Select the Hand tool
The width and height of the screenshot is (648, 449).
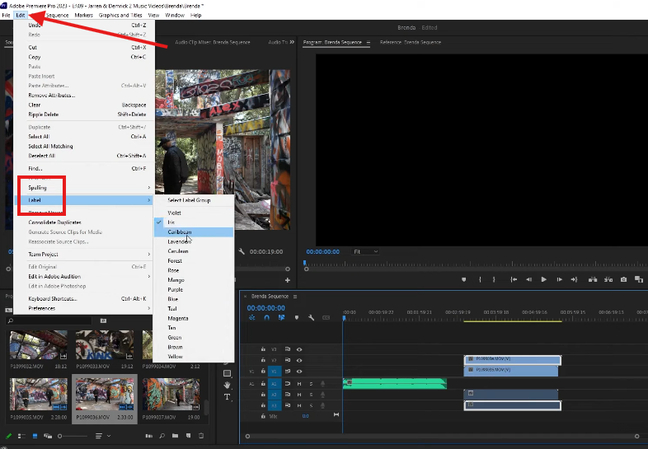coord(227,385)
